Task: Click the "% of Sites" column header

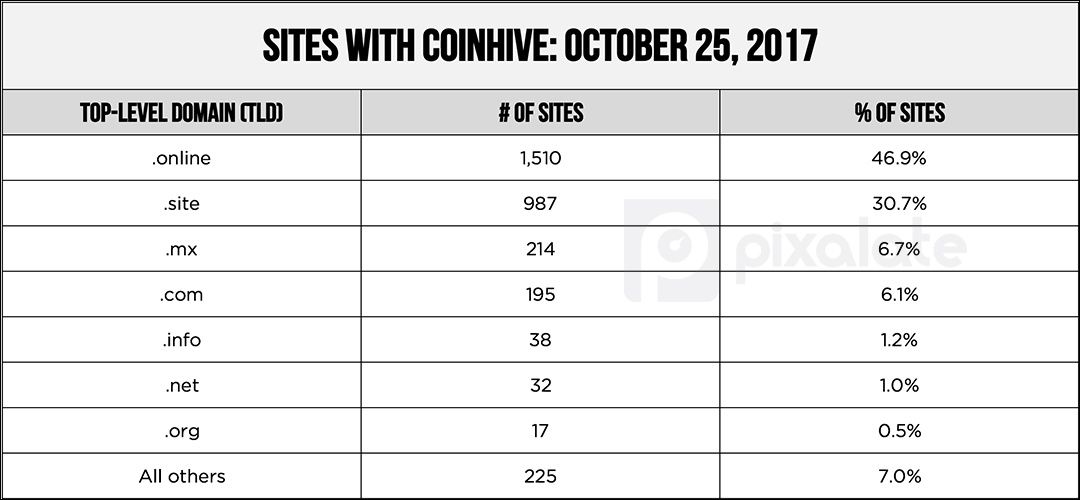Action: click(x=899, y=112)
